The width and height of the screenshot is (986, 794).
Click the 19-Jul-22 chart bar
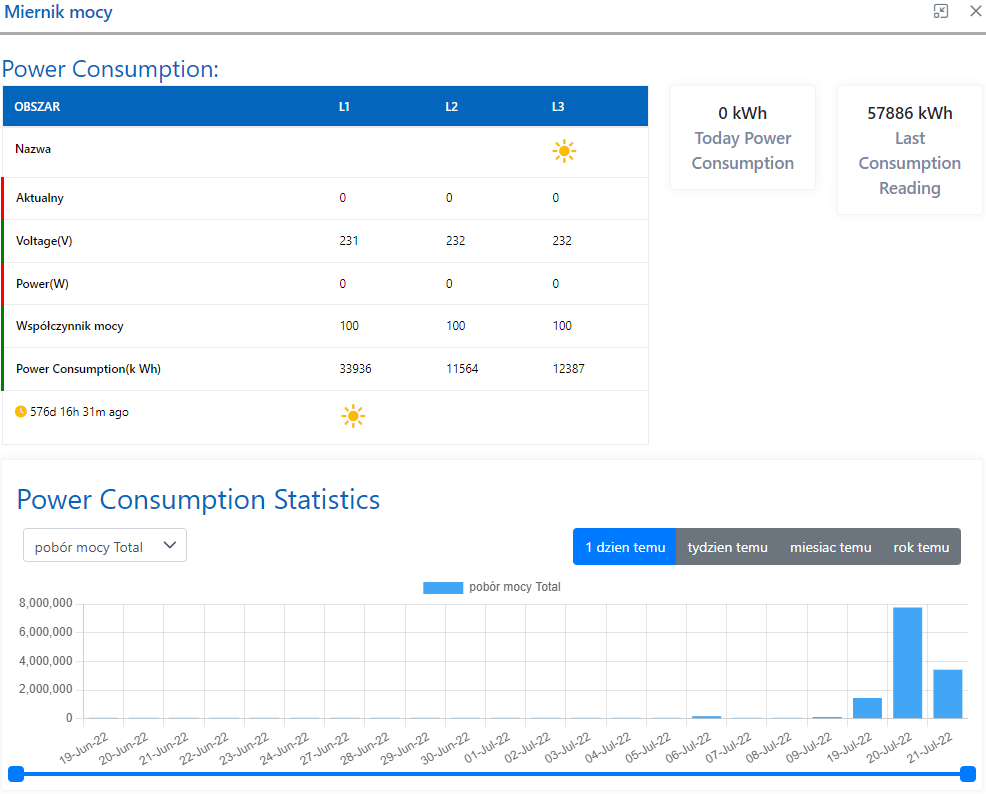click(x=867, y=708)
